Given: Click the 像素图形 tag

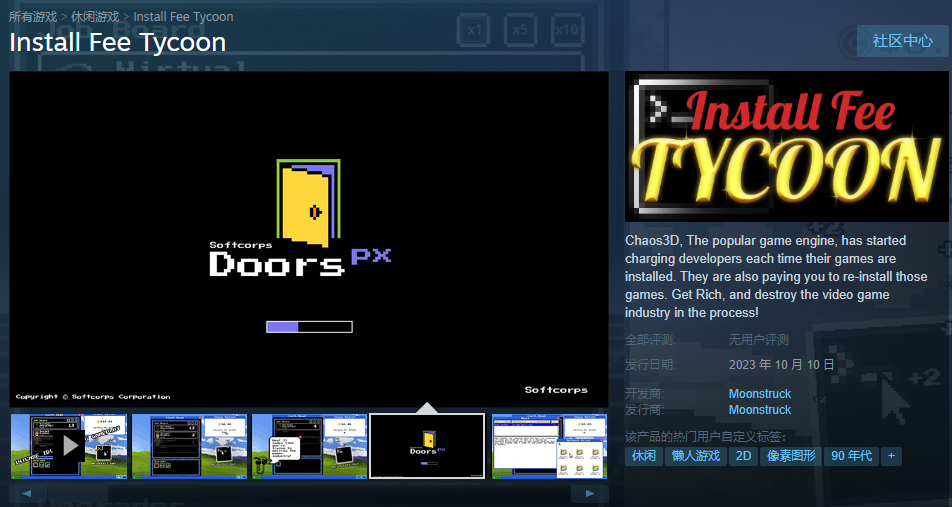Looking at the screenshot, I should 791,456.
